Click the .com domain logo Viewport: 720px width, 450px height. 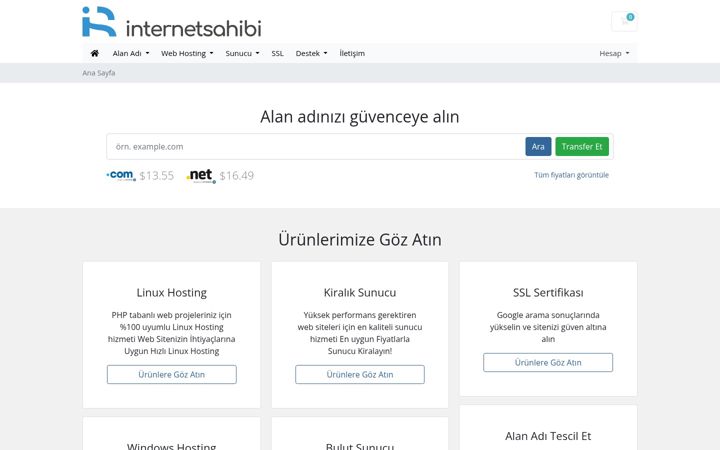tap(121, 175)
